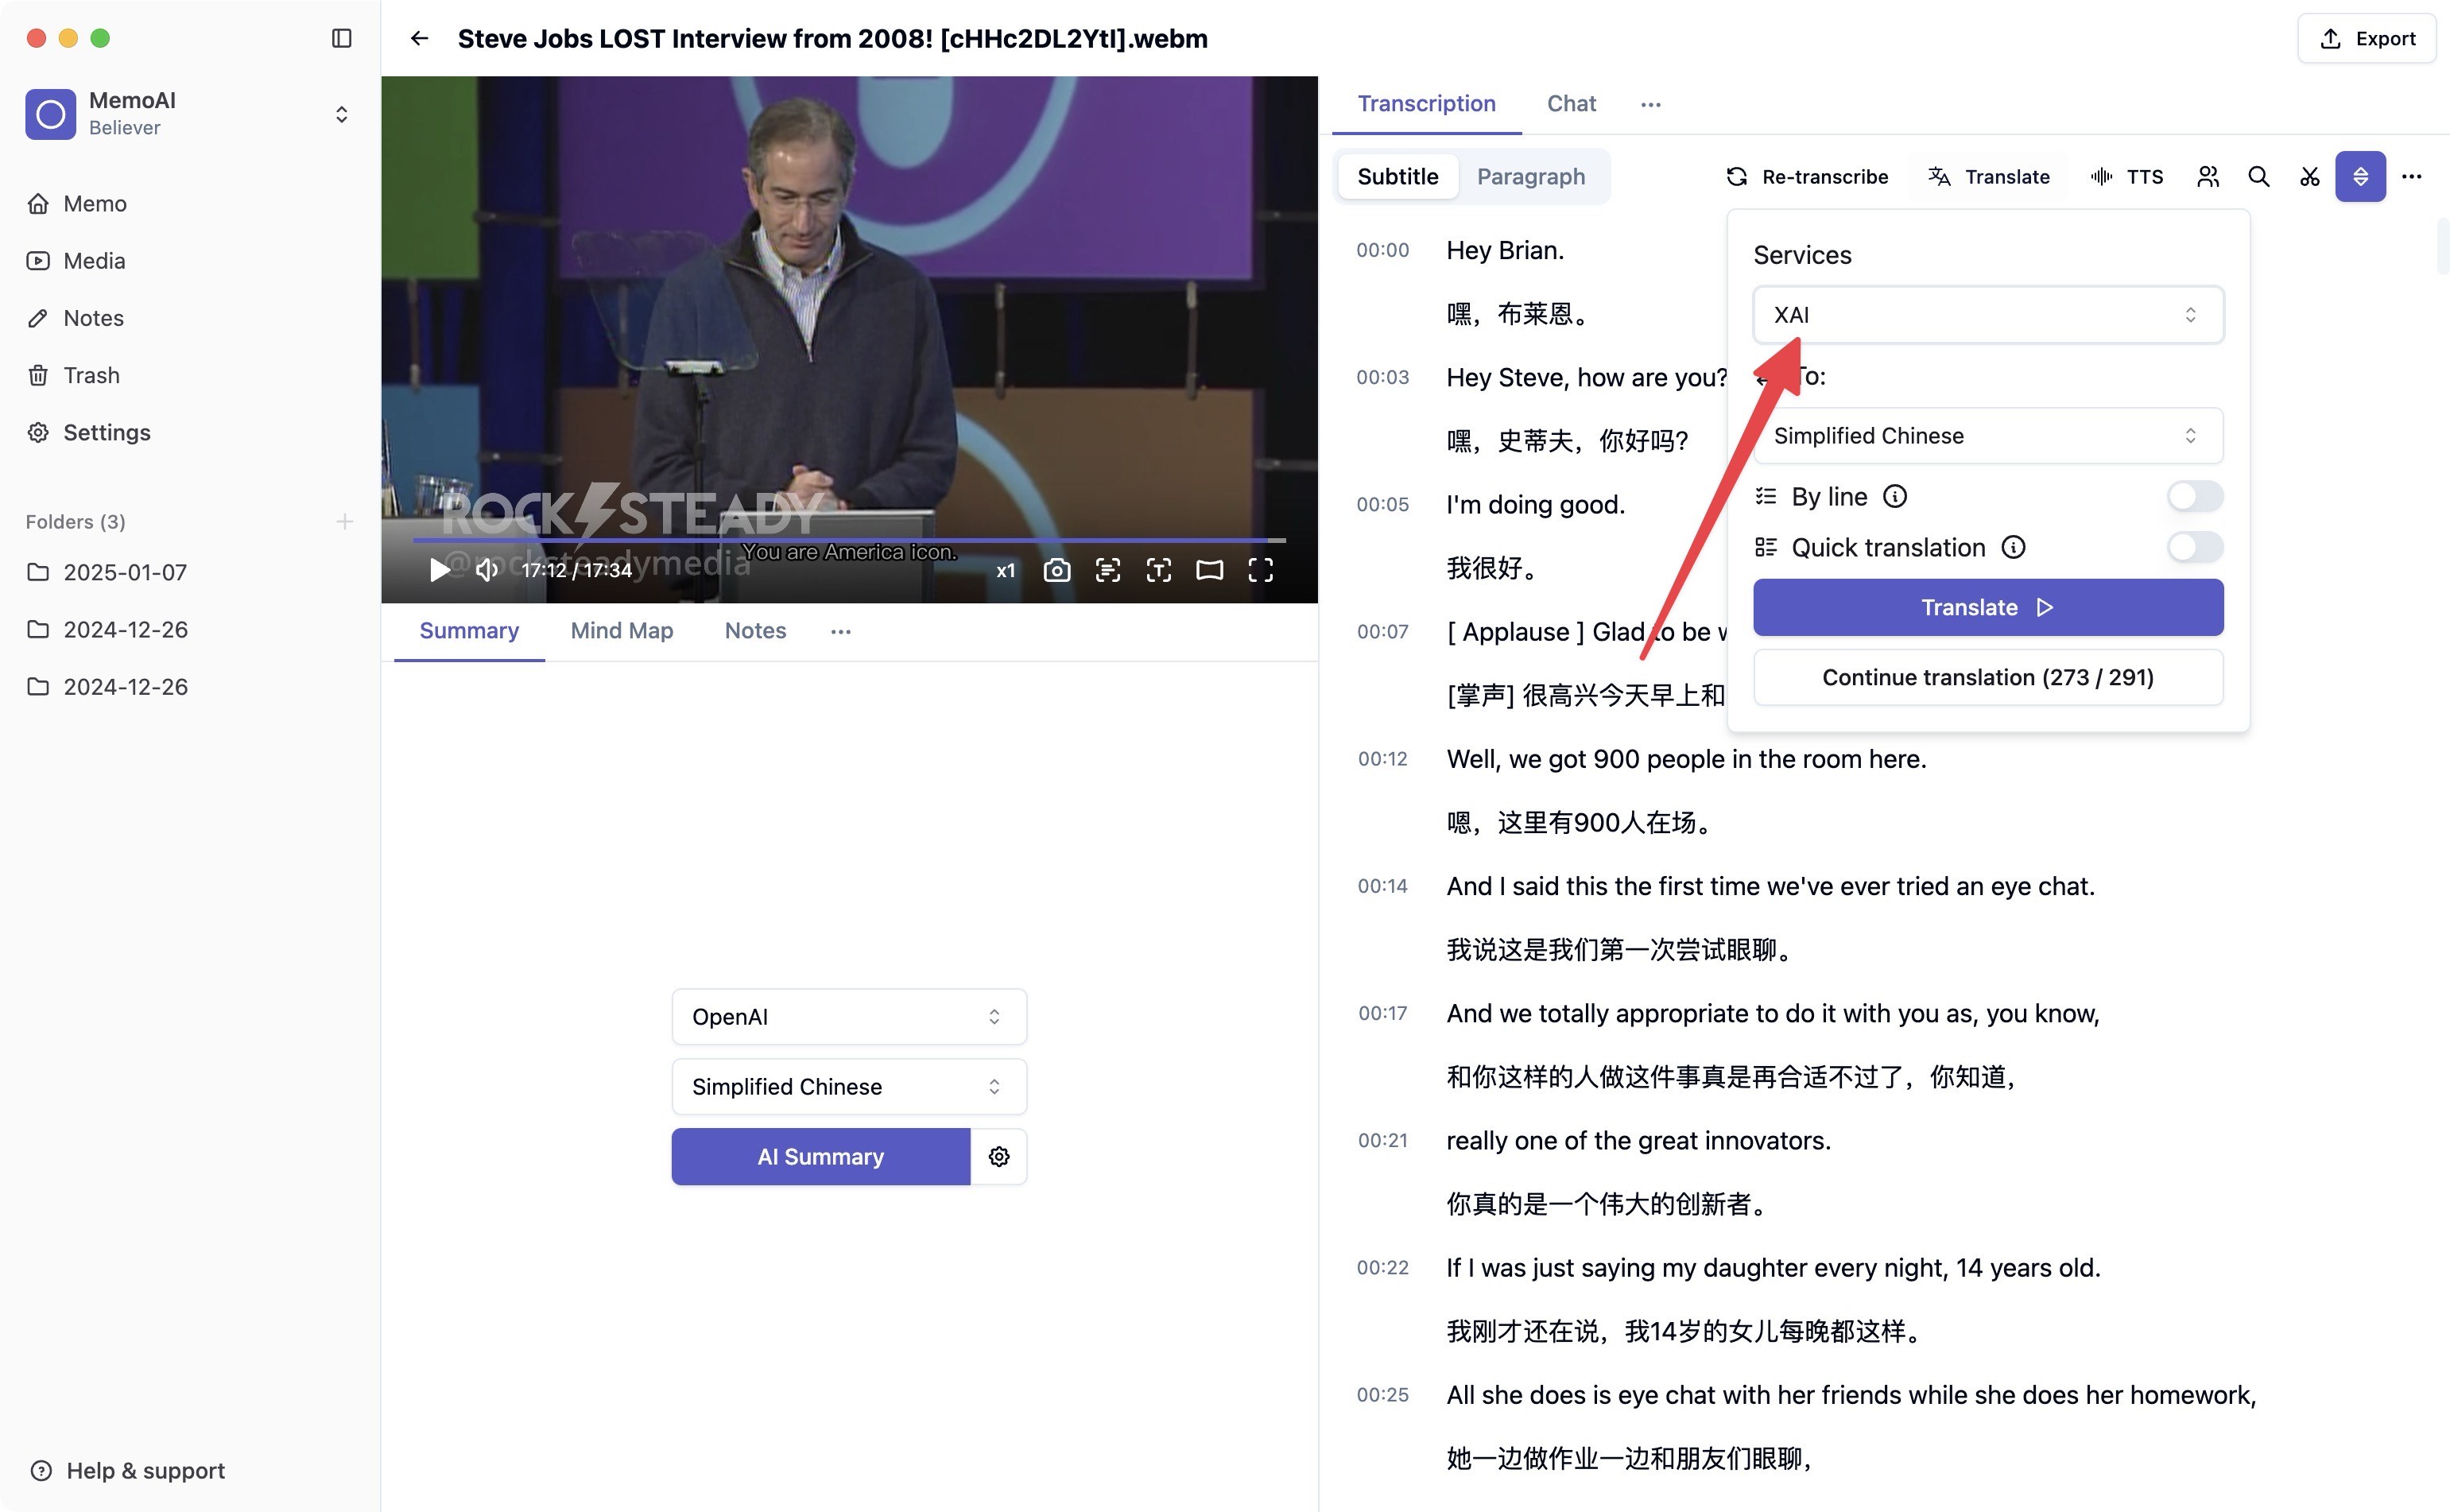Open the Notes tab below video
Image resolution: width=2450 pixels, height=1512 pixels.
pos(755,631)
